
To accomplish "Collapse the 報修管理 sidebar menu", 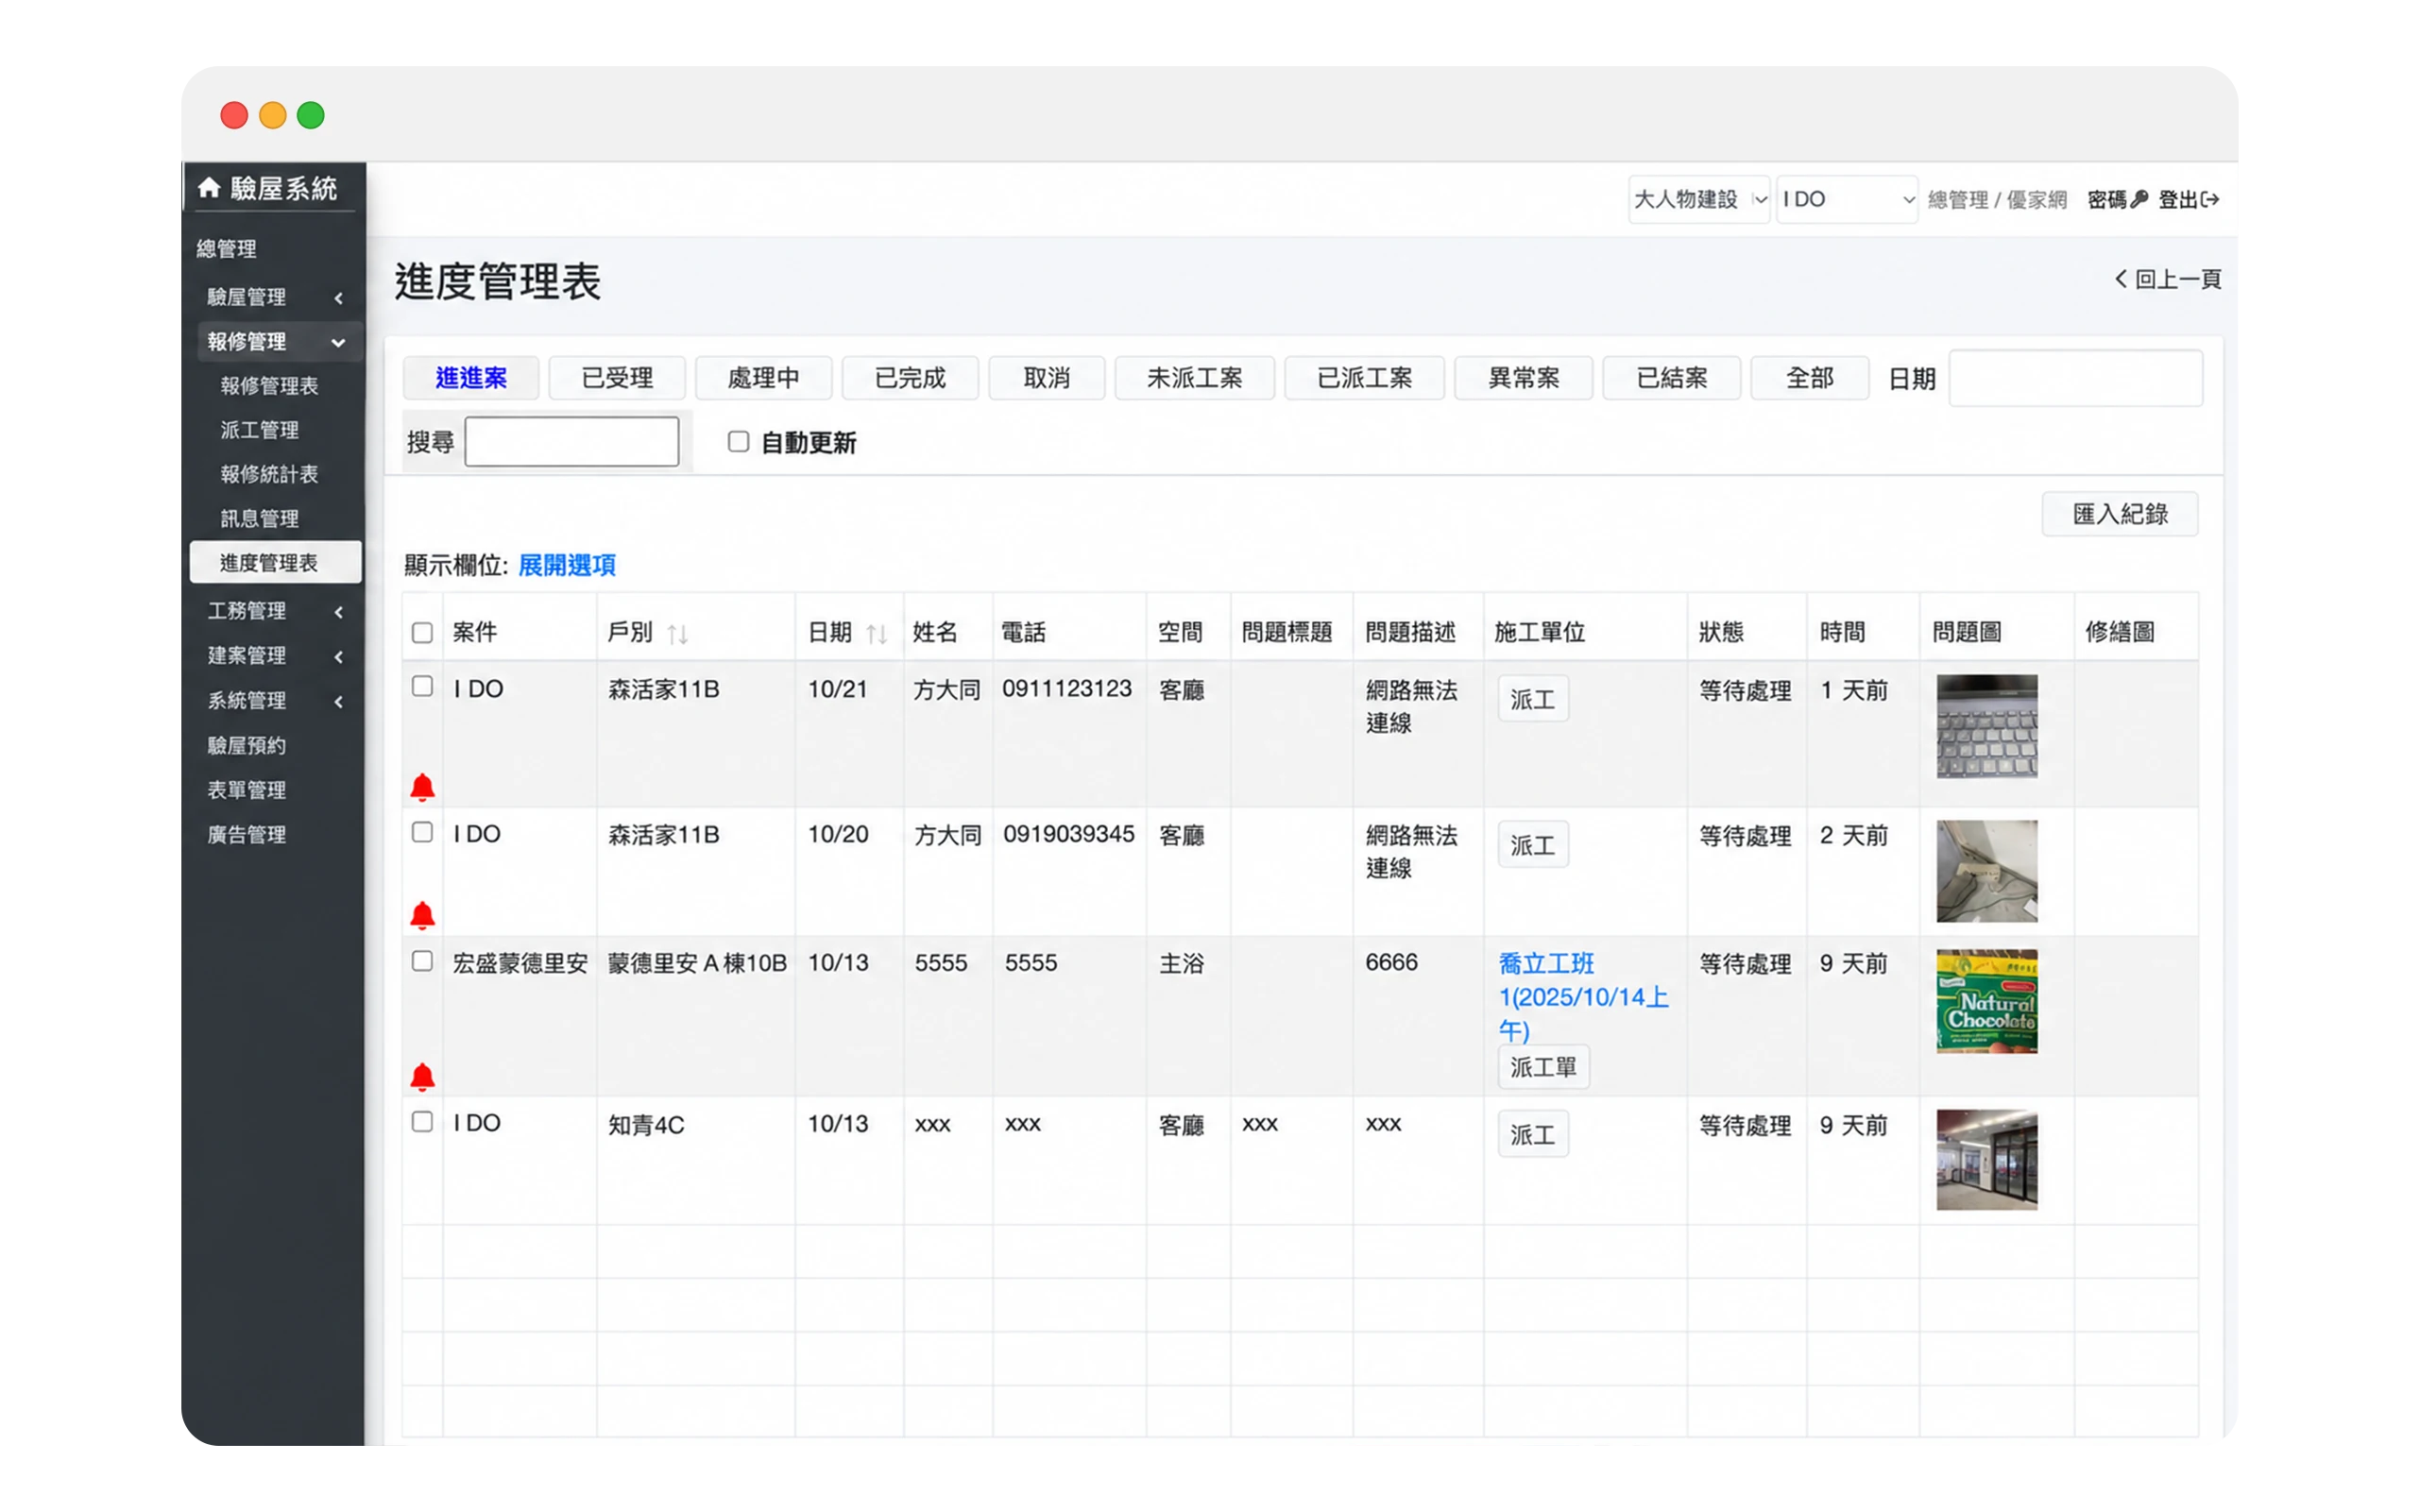I will point(280,341).
